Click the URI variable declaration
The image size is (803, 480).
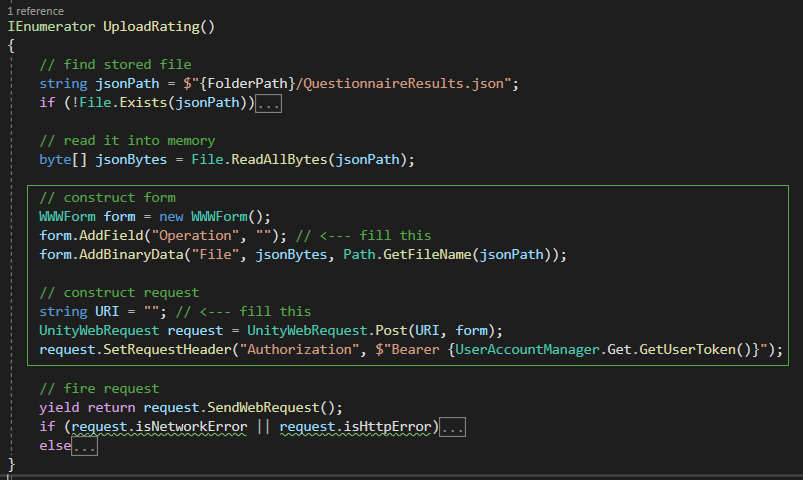107,311
